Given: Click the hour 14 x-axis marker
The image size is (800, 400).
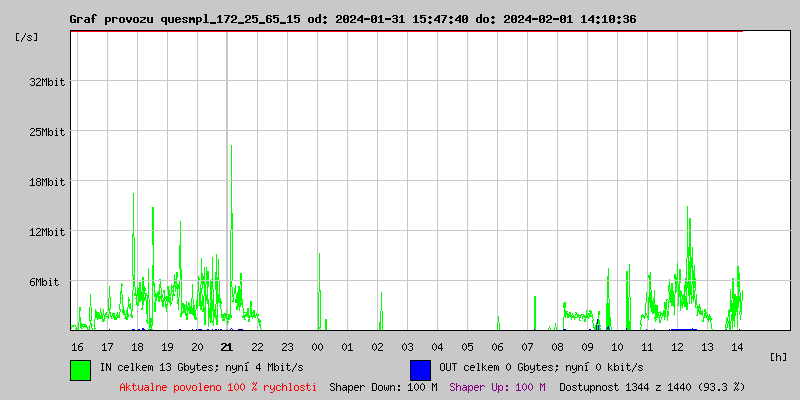Looking at the screenshot, I should click(737, 346).
